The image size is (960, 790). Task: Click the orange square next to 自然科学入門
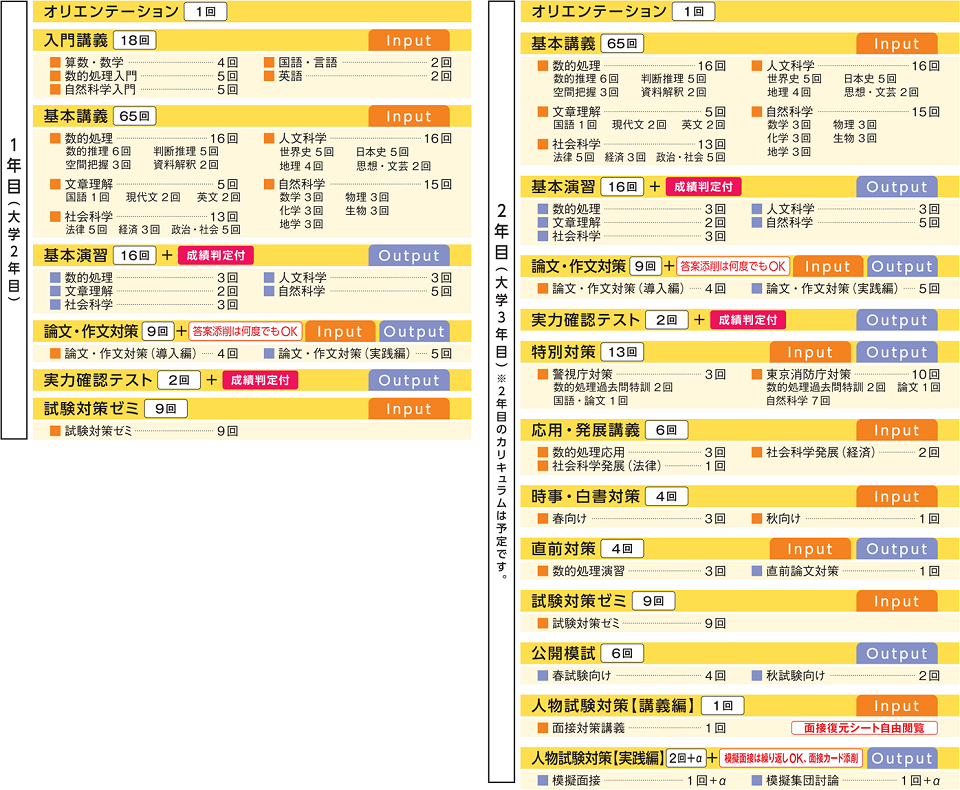56,89
